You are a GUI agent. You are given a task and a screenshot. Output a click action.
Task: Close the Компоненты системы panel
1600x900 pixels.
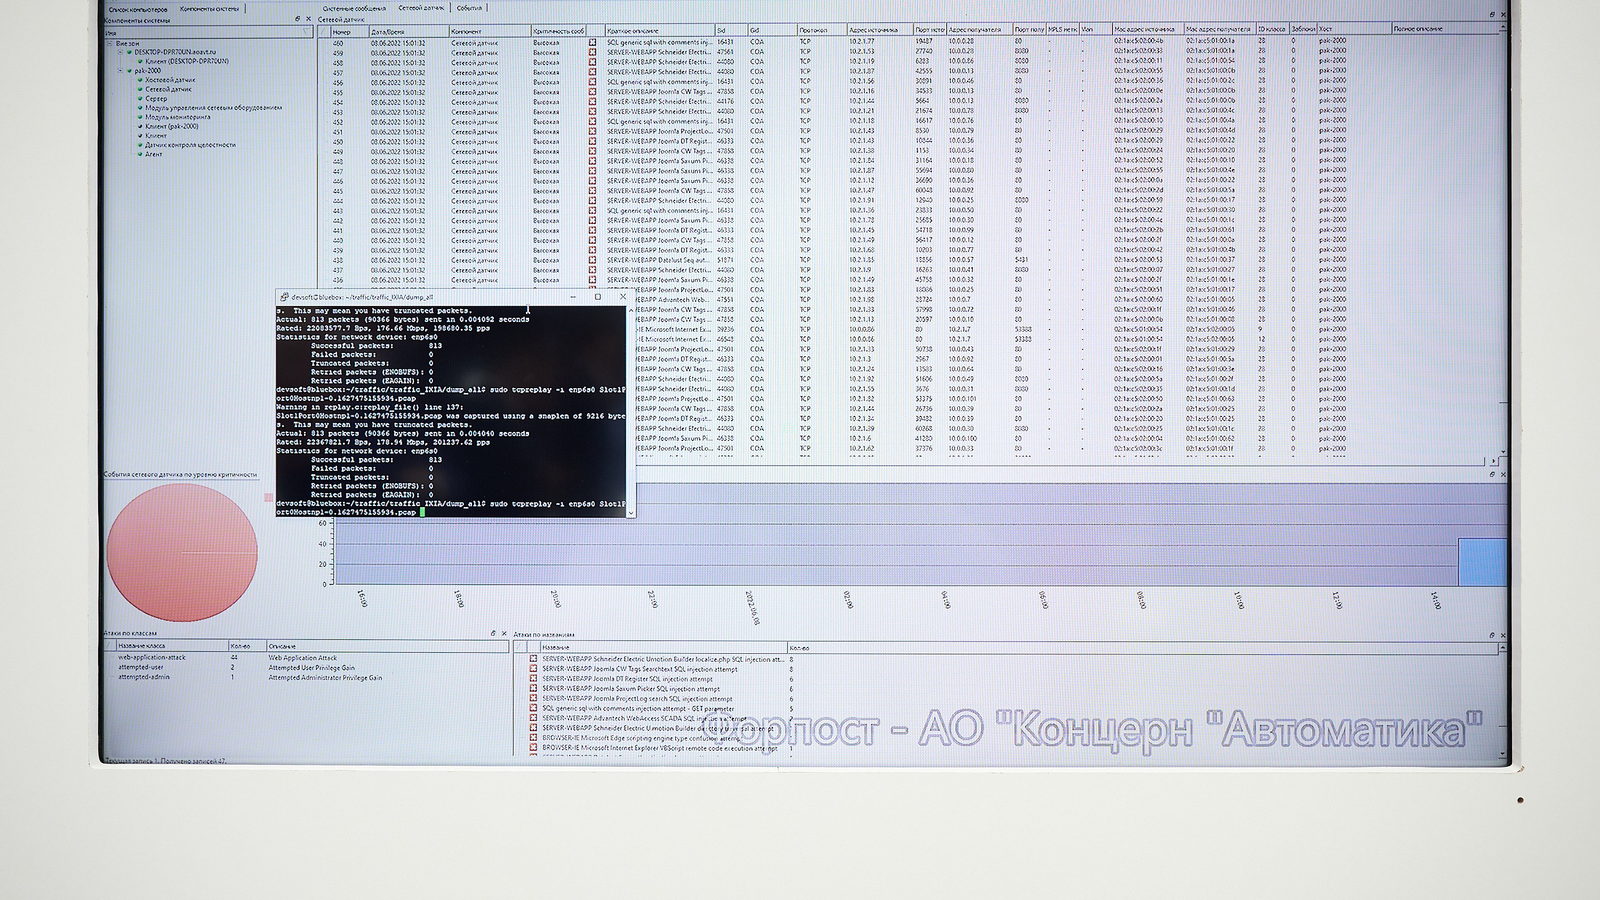tap(307, 19)
